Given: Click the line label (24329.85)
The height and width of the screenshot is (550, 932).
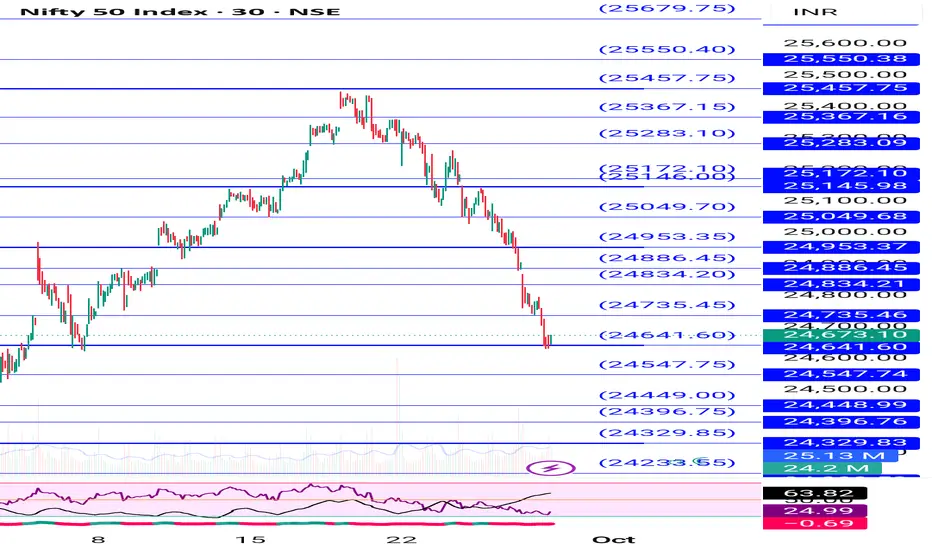Looking at the screenshot, I should [x=667, y=433].
